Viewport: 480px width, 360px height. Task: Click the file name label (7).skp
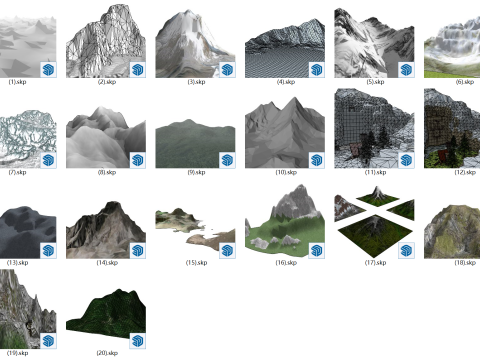tap(17, 172)
